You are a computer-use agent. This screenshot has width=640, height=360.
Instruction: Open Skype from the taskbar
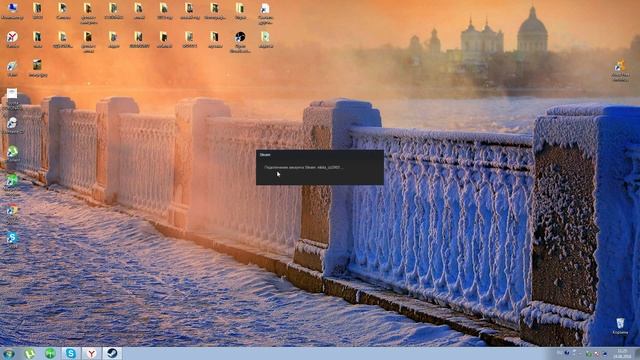[71, 353]
